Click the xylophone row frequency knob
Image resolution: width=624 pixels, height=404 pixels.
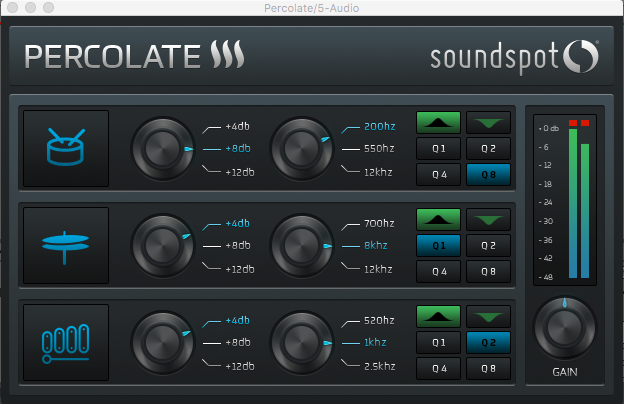tap(301, 343)
